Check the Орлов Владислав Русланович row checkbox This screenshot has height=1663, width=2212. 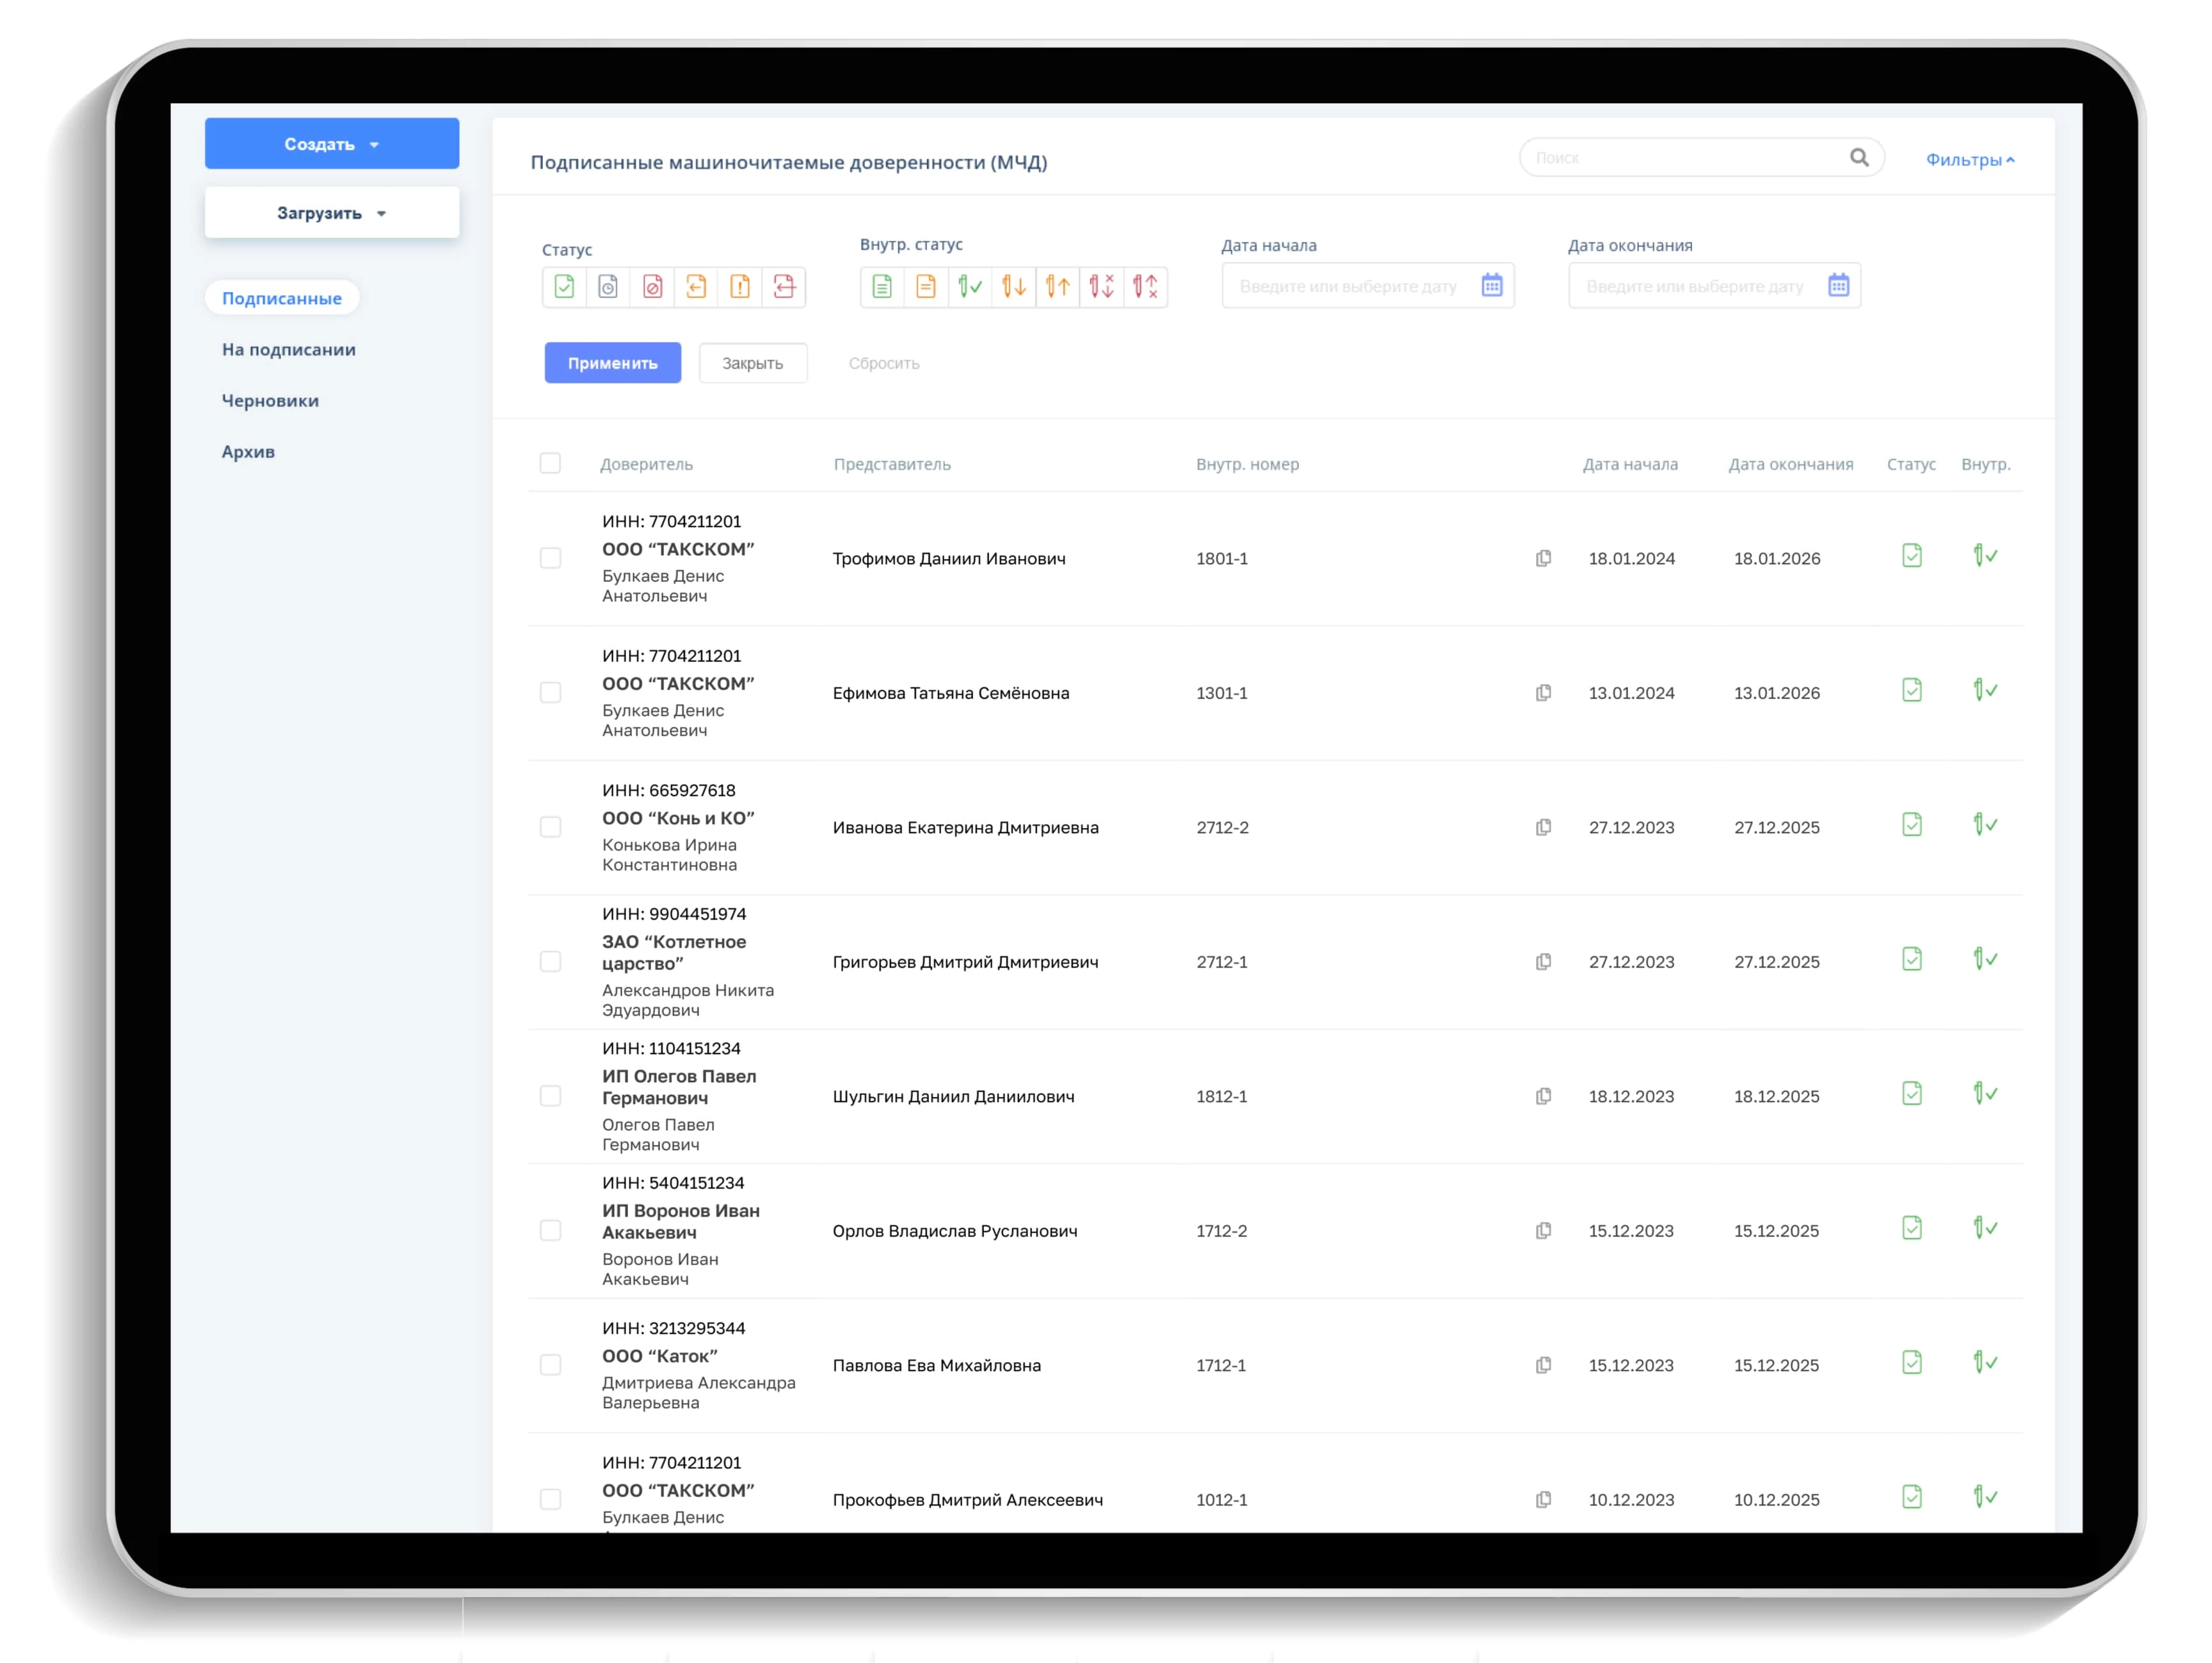(x=550, y=1230)
